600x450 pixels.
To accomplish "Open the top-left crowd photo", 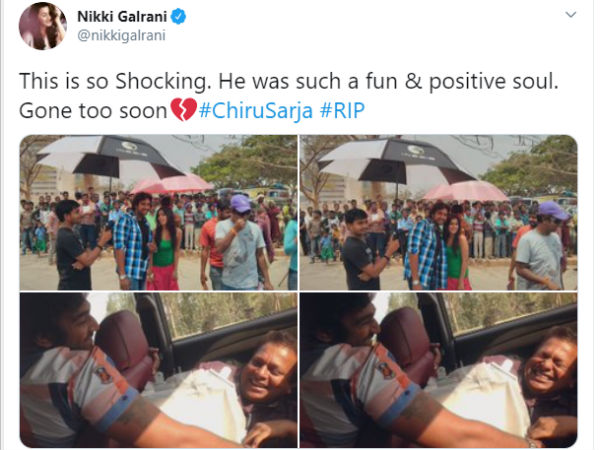I will (158, 212).
